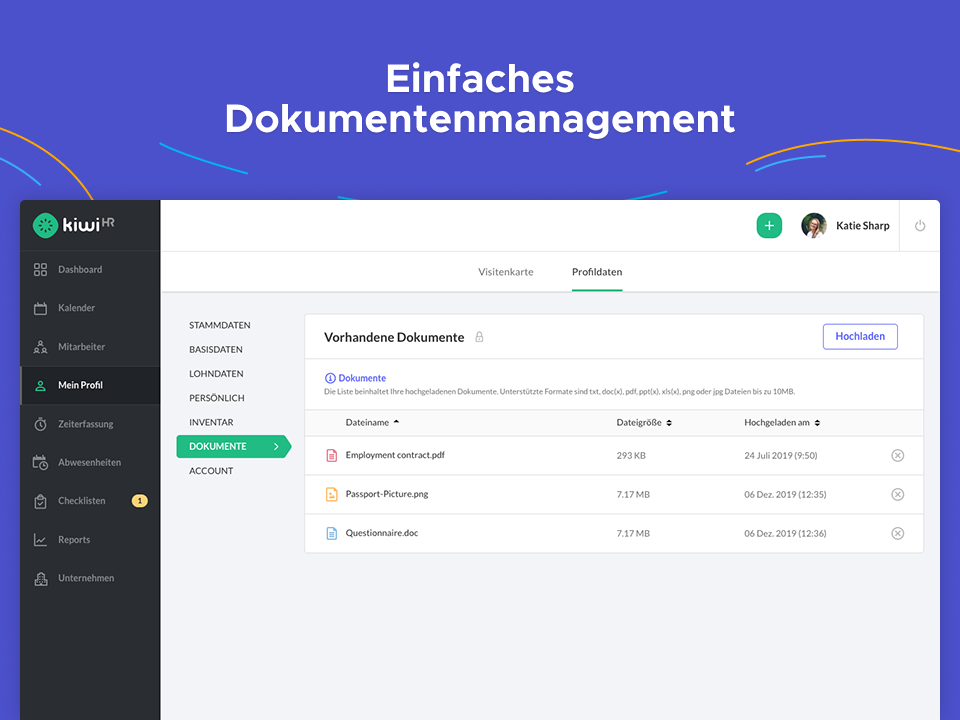Open Employment contract.pdf file
The height and width of the screenshot is (720, 960).
coord(395,455)
